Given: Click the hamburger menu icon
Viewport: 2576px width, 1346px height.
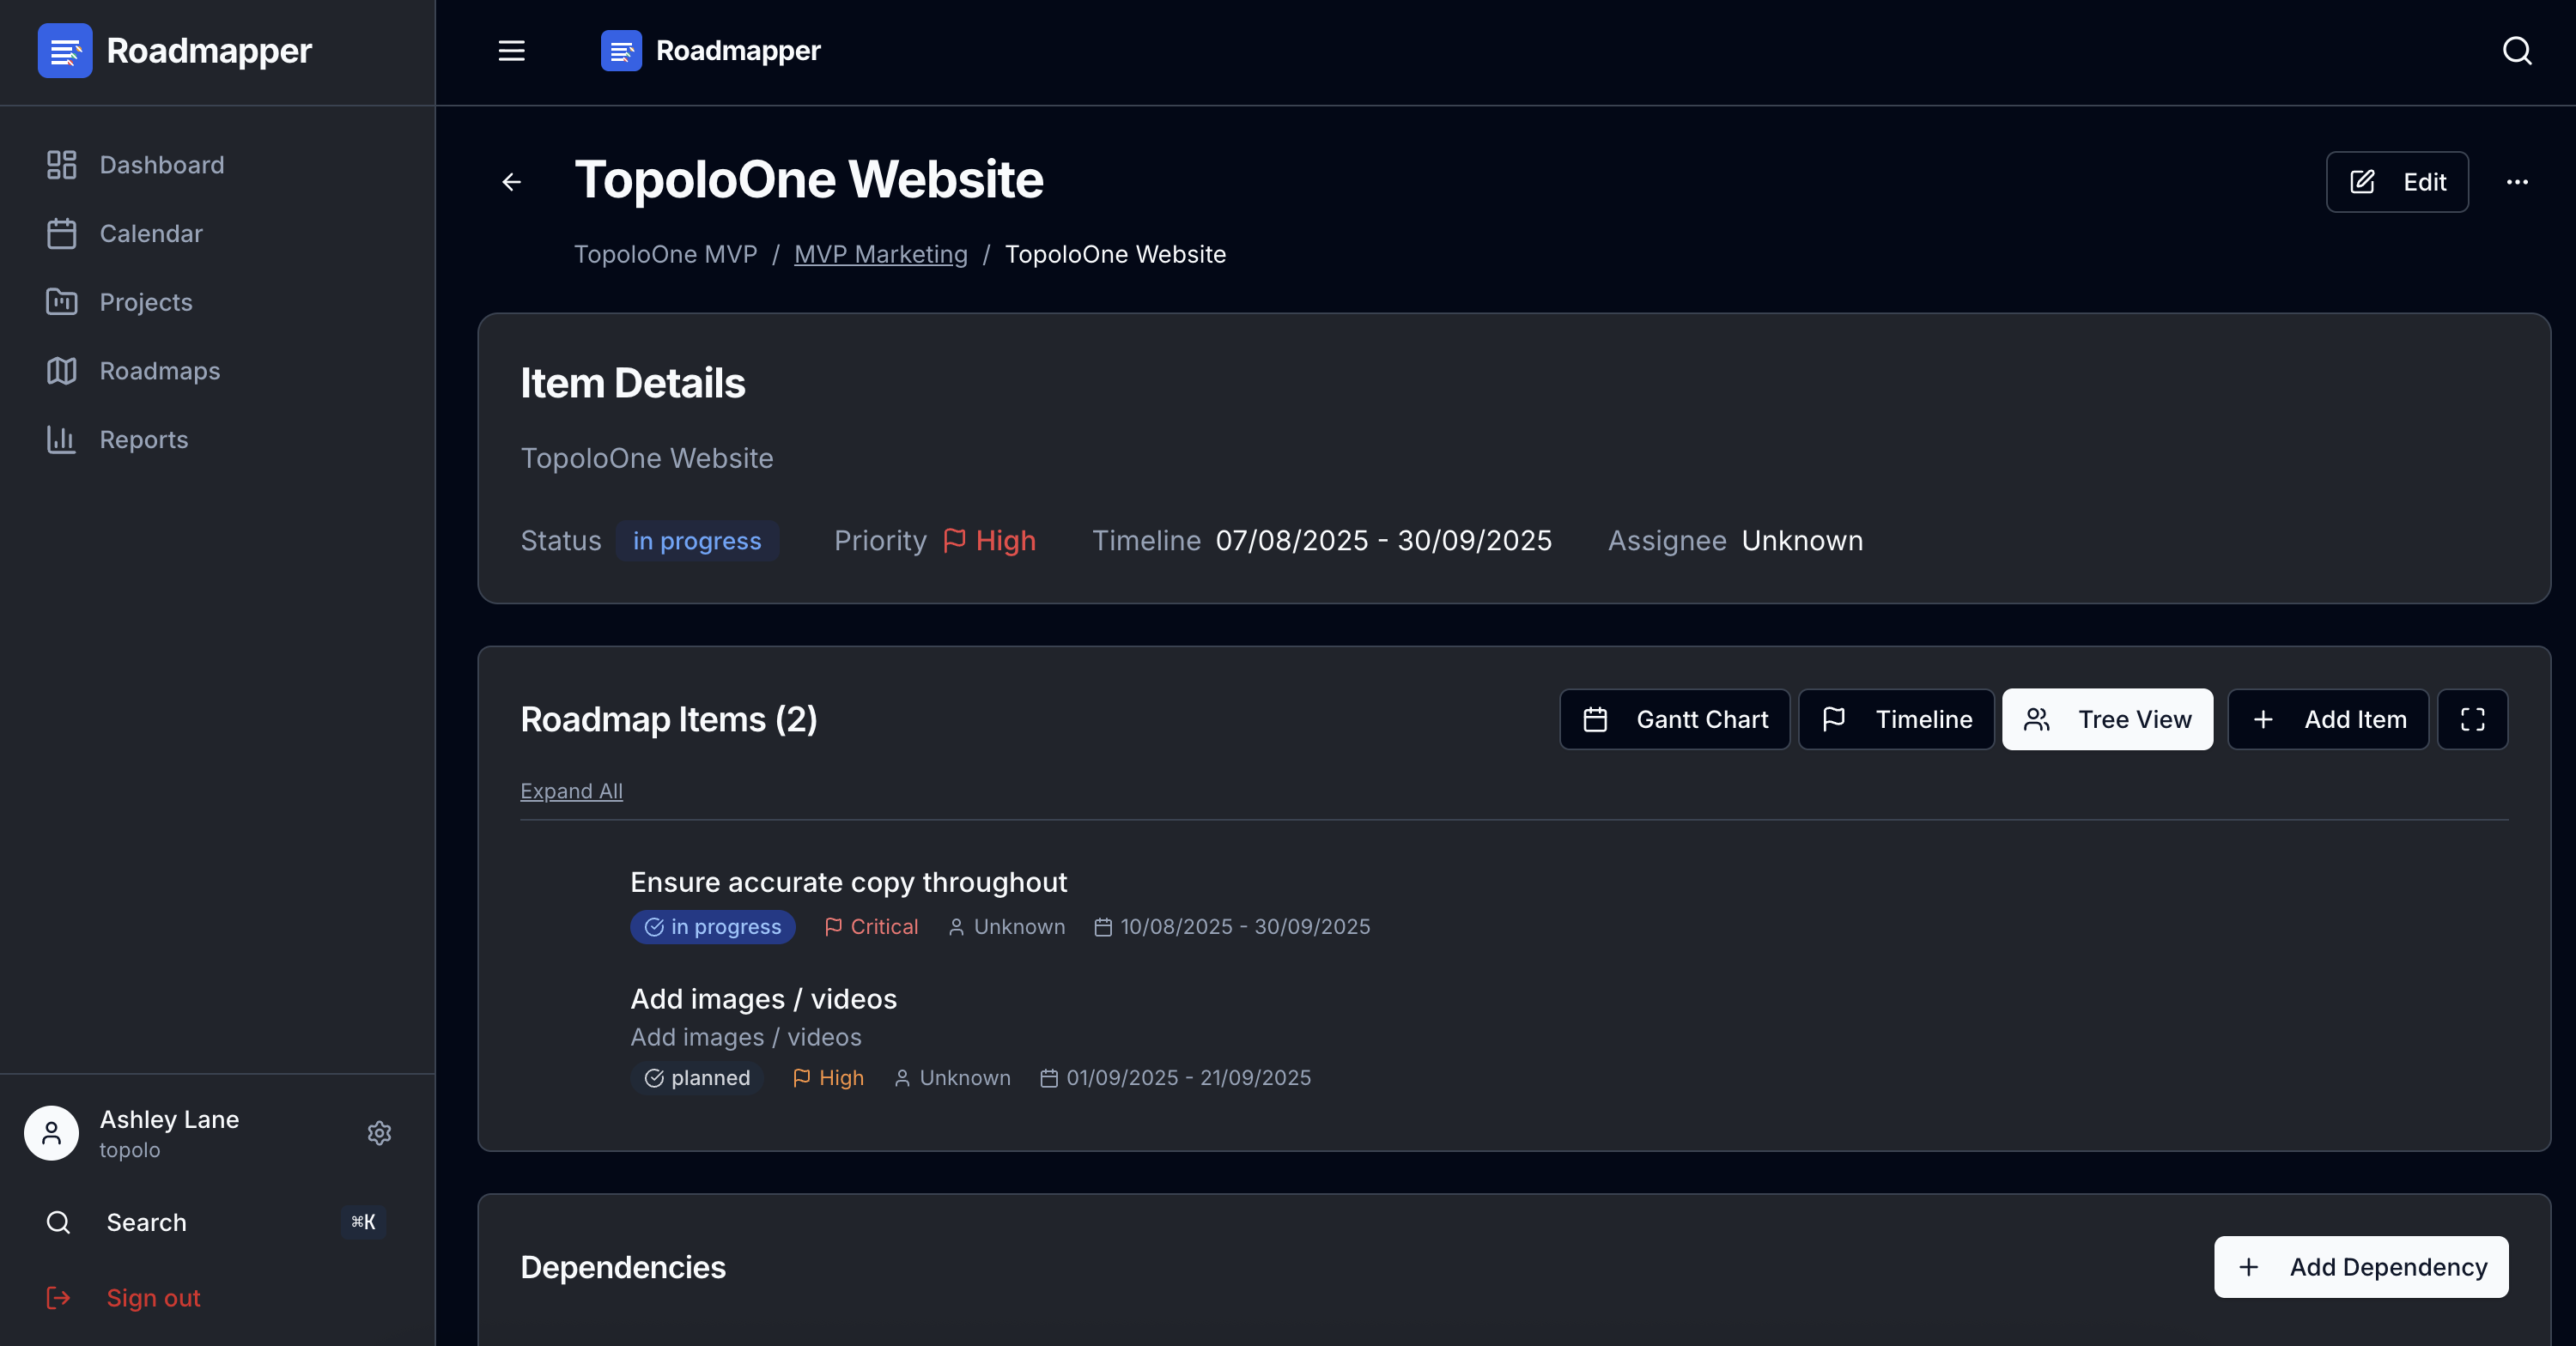Looking at the screenshot, I should coord(511,51).
